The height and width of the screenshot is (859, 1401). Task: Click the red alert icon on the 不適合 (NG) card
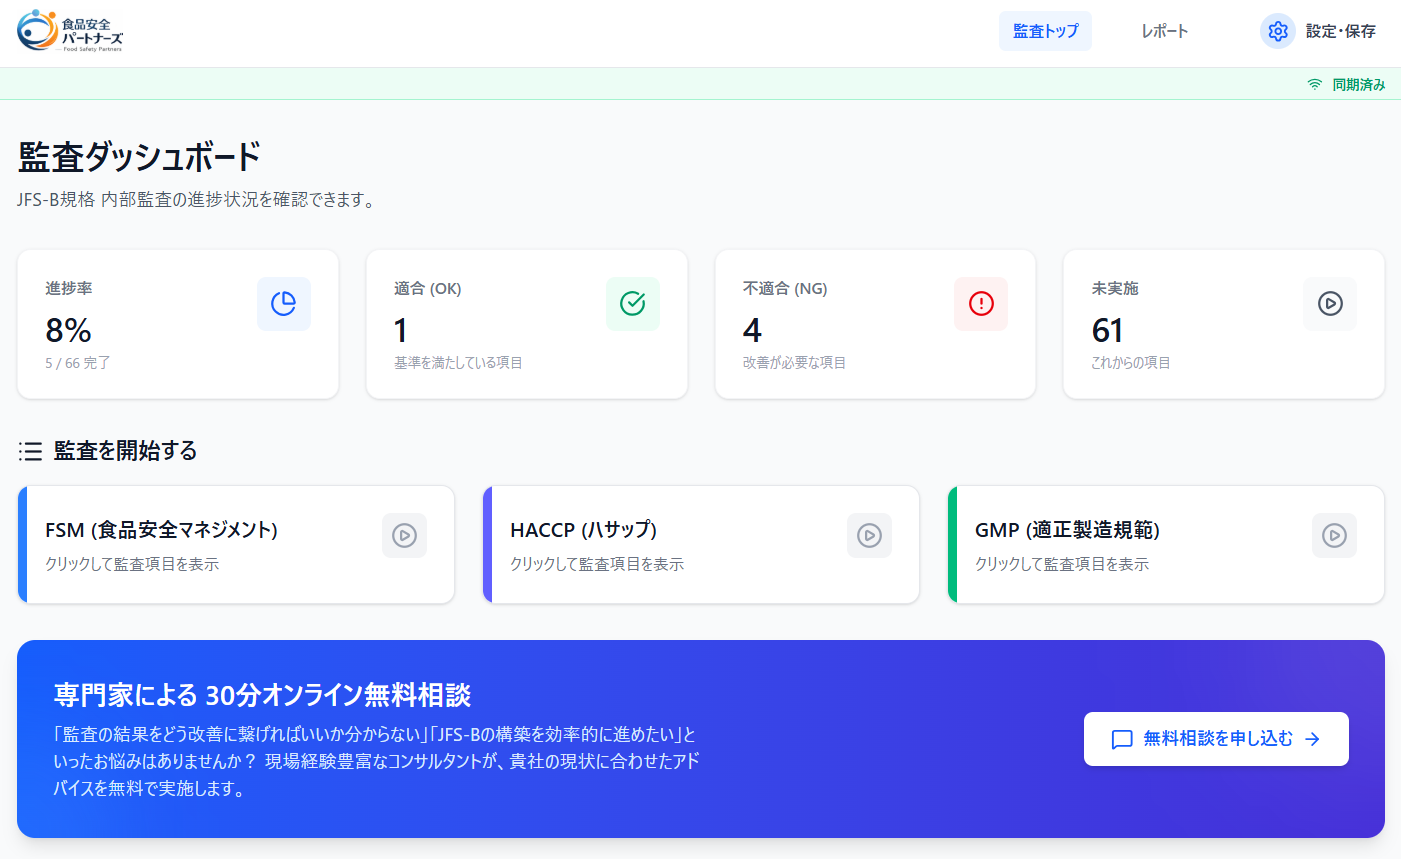pos(980,303)
